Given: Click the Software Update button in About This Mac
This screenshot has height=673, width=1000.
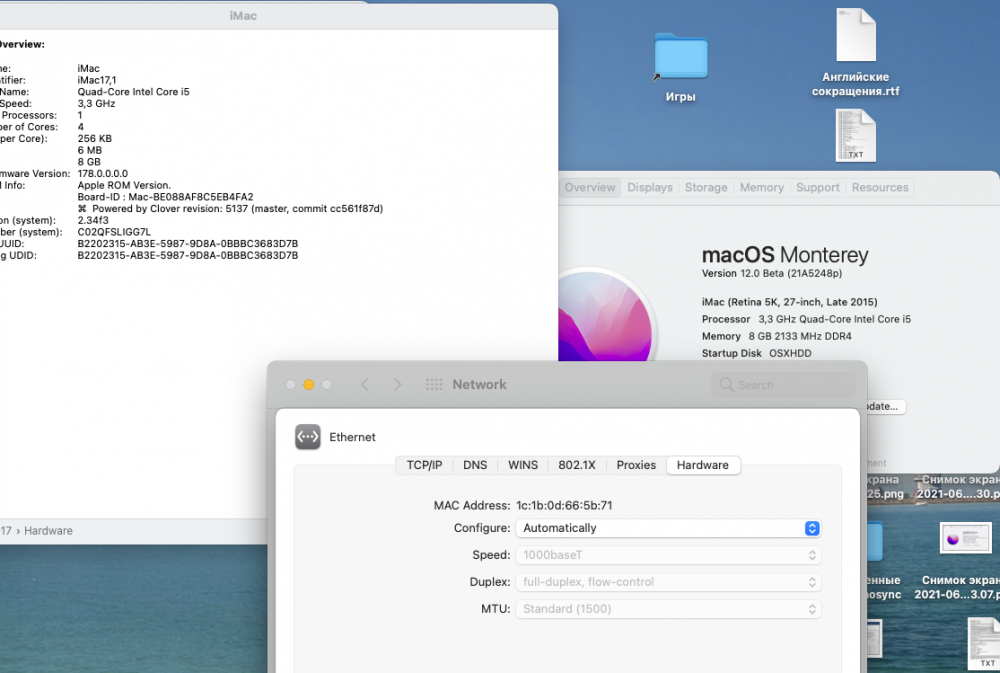Looking at the screenshot, I should 884,406.
